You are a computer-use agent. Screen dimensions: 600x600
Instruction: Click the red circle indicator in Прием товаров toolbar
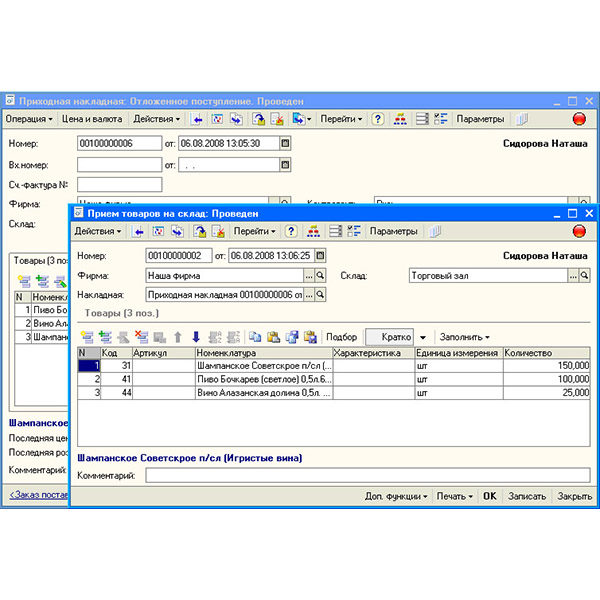click(579, 232)
